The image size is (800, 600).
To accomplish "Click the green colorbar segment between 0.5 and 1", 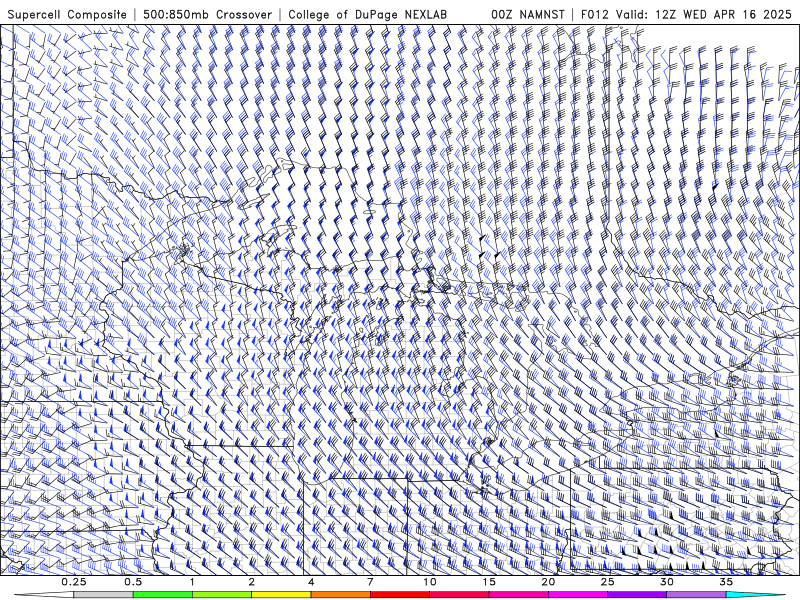I will pyautogui.click(x=163, y=595).
